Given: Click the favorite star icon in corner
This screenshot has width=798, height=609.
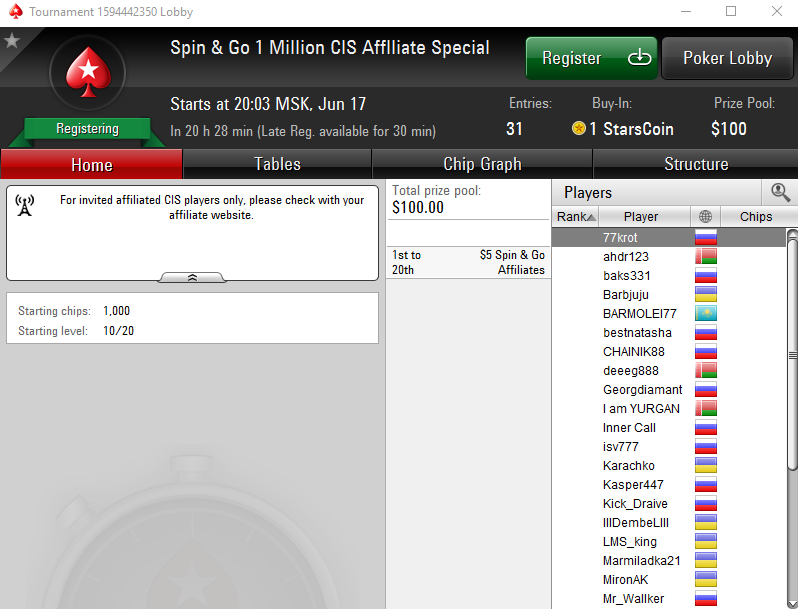Looking at the screenshot, I should pos(12,40).
